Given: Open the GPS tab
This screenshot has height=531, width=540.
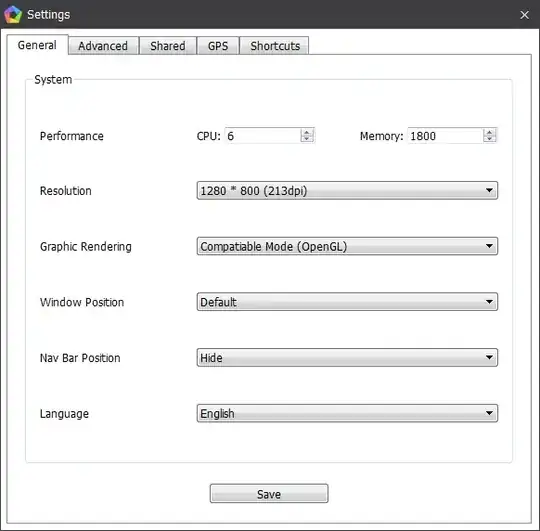Looking at the screenshot, I should click(218, 46).
